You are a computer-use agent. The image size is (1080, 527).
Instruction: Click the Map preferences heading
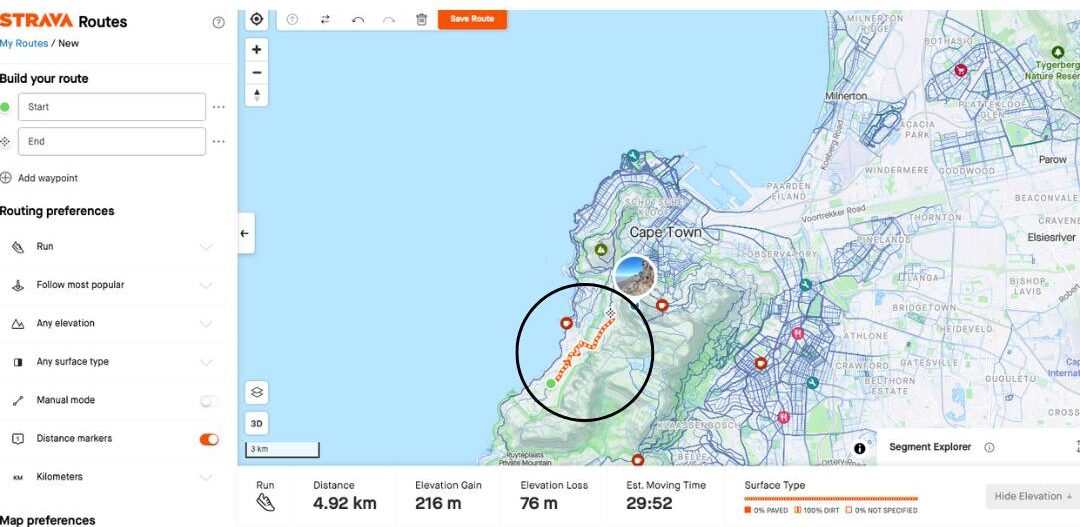[48, 520]
